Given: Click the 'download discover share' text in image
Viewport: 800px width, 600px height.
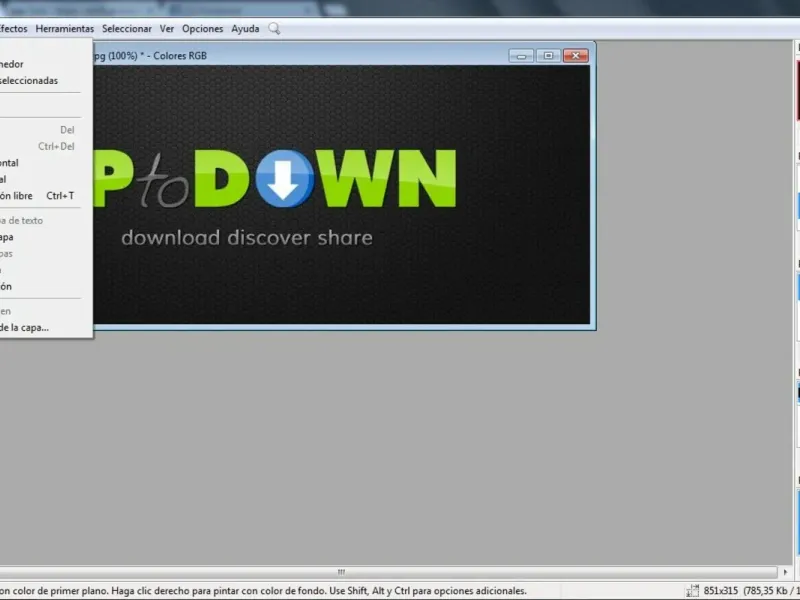Looking at the screenshot, I should (247, 238).
